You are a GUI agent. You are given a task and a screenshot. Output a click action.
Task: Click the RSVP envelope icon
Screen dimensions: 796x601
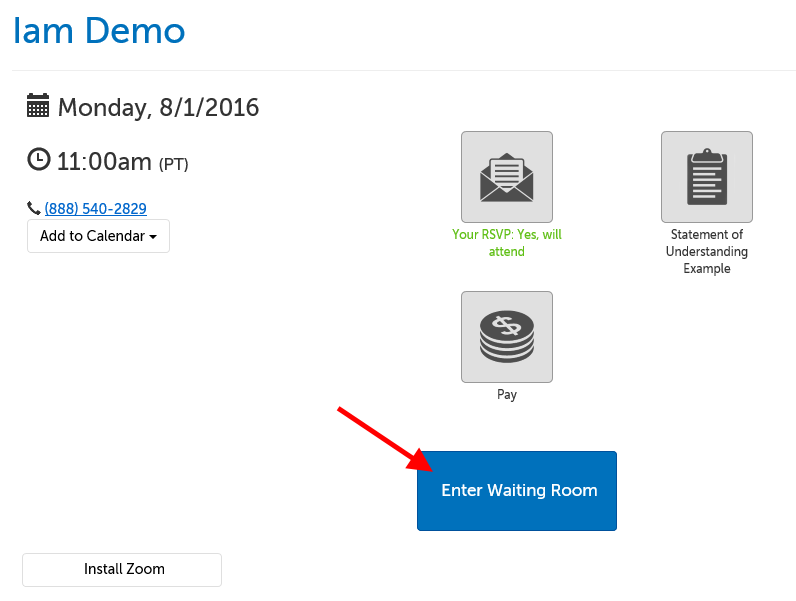506,177
